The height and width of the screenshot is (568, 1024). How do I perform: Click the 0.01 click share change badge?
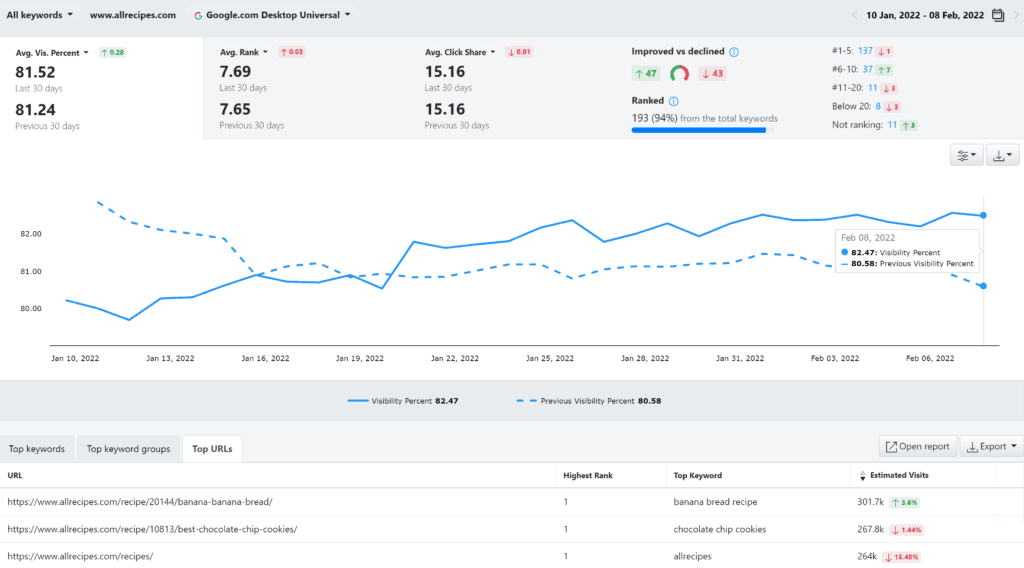pos(519,52)
